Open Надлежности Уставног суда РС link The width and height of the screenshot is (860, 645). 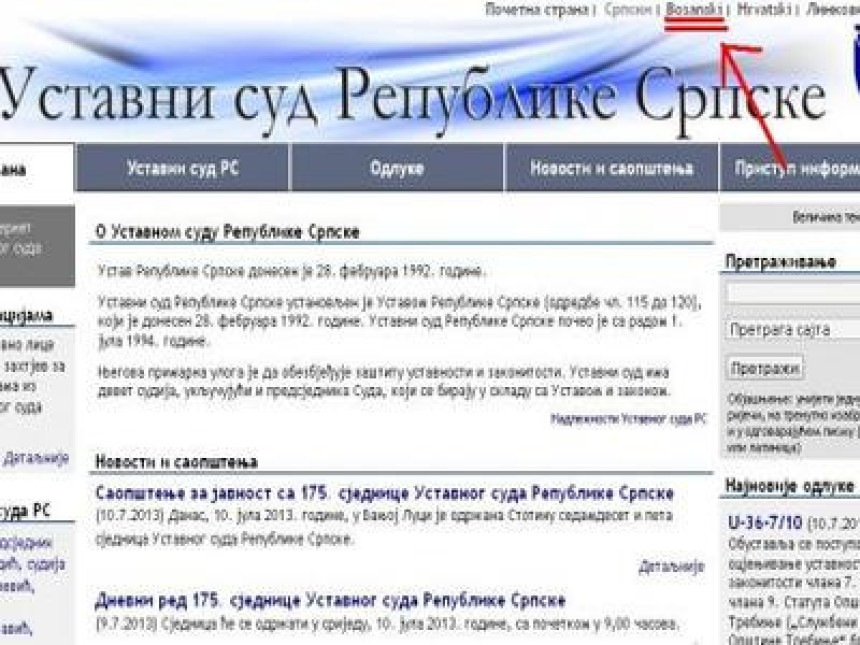(x=628, y=419)
